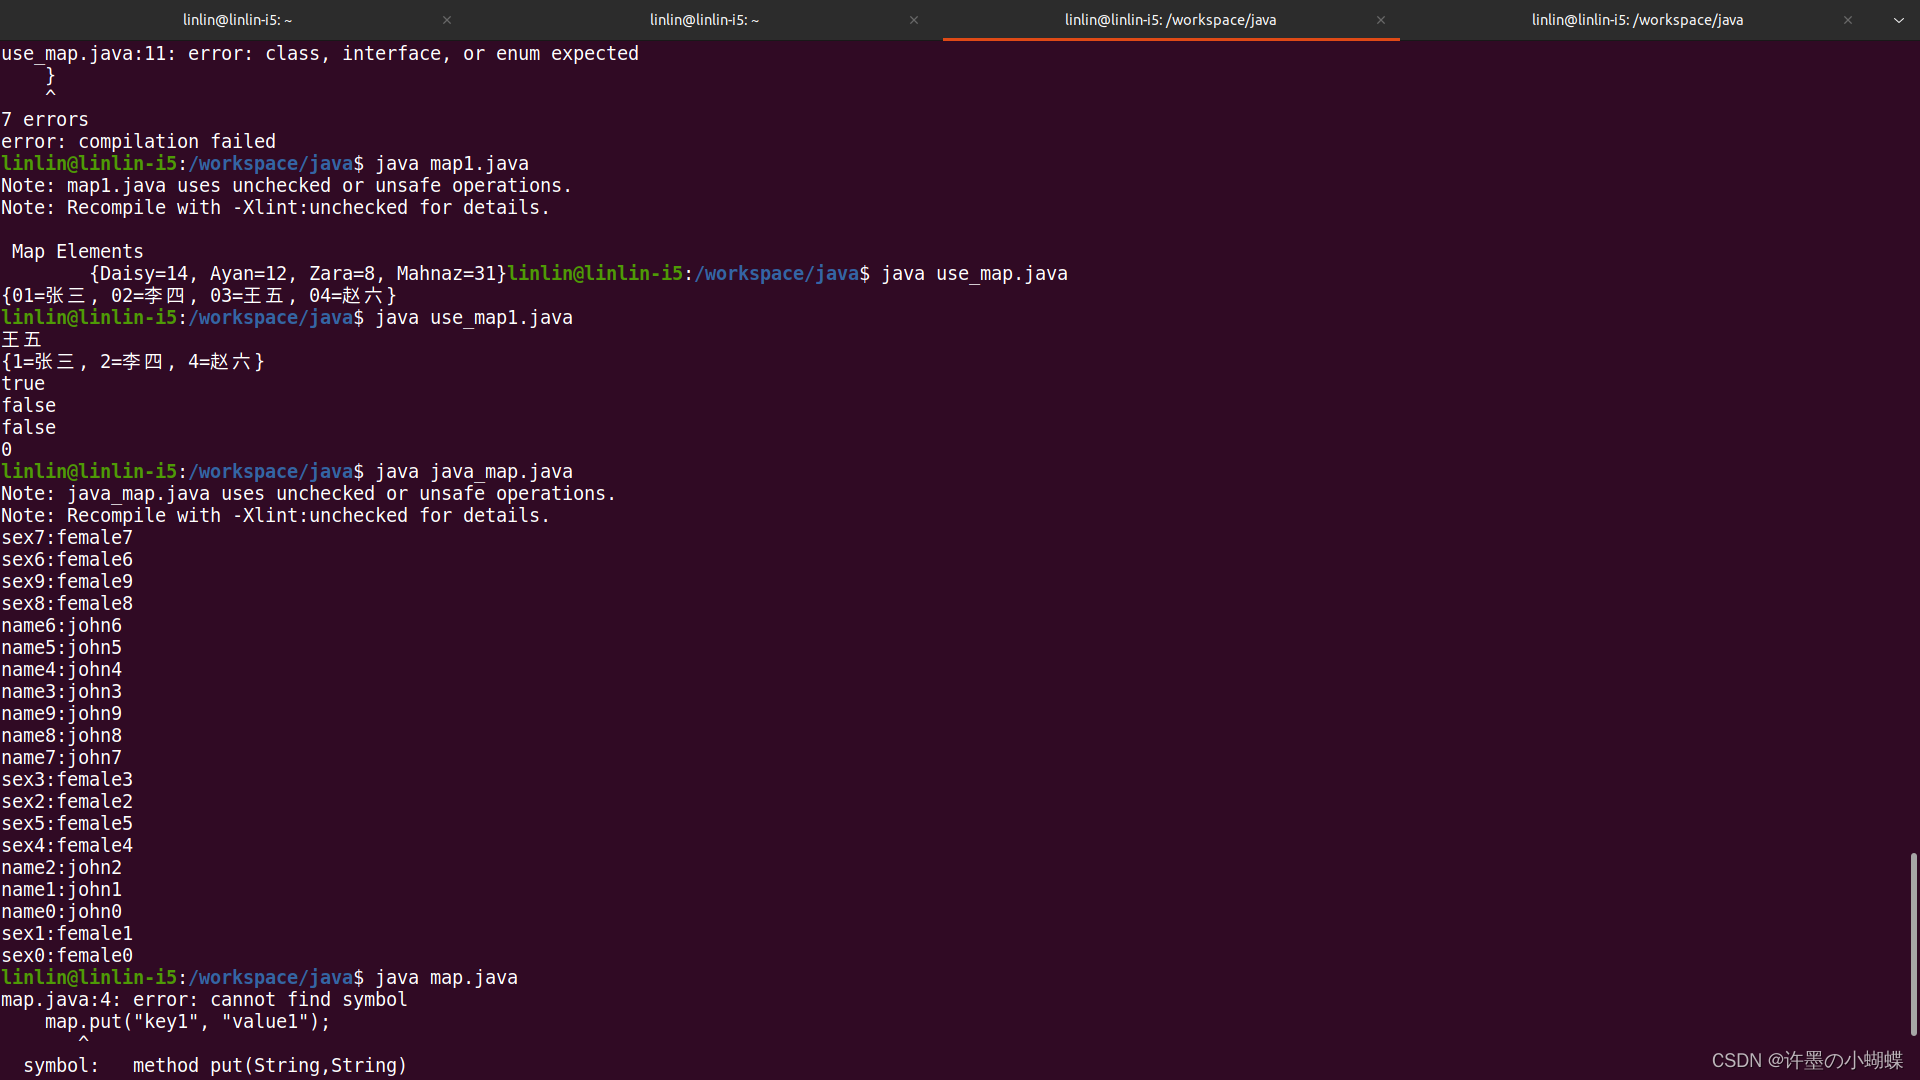Click the blue "/workspace/java" path in prompt
Viewport: 1920px width, 1080px height.
[x=270, y=977]
